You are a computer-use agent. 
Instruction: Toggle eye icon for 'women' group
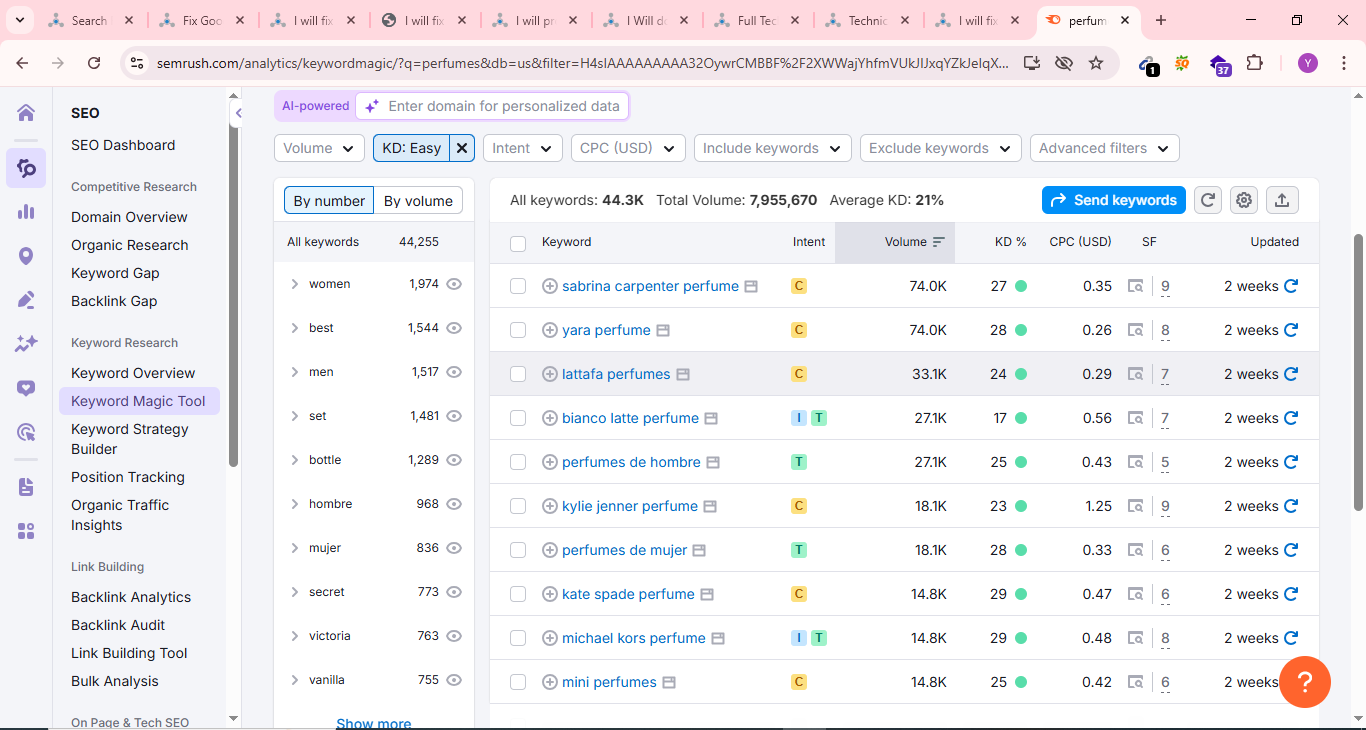pyautogui.click(x=454, y=284)
